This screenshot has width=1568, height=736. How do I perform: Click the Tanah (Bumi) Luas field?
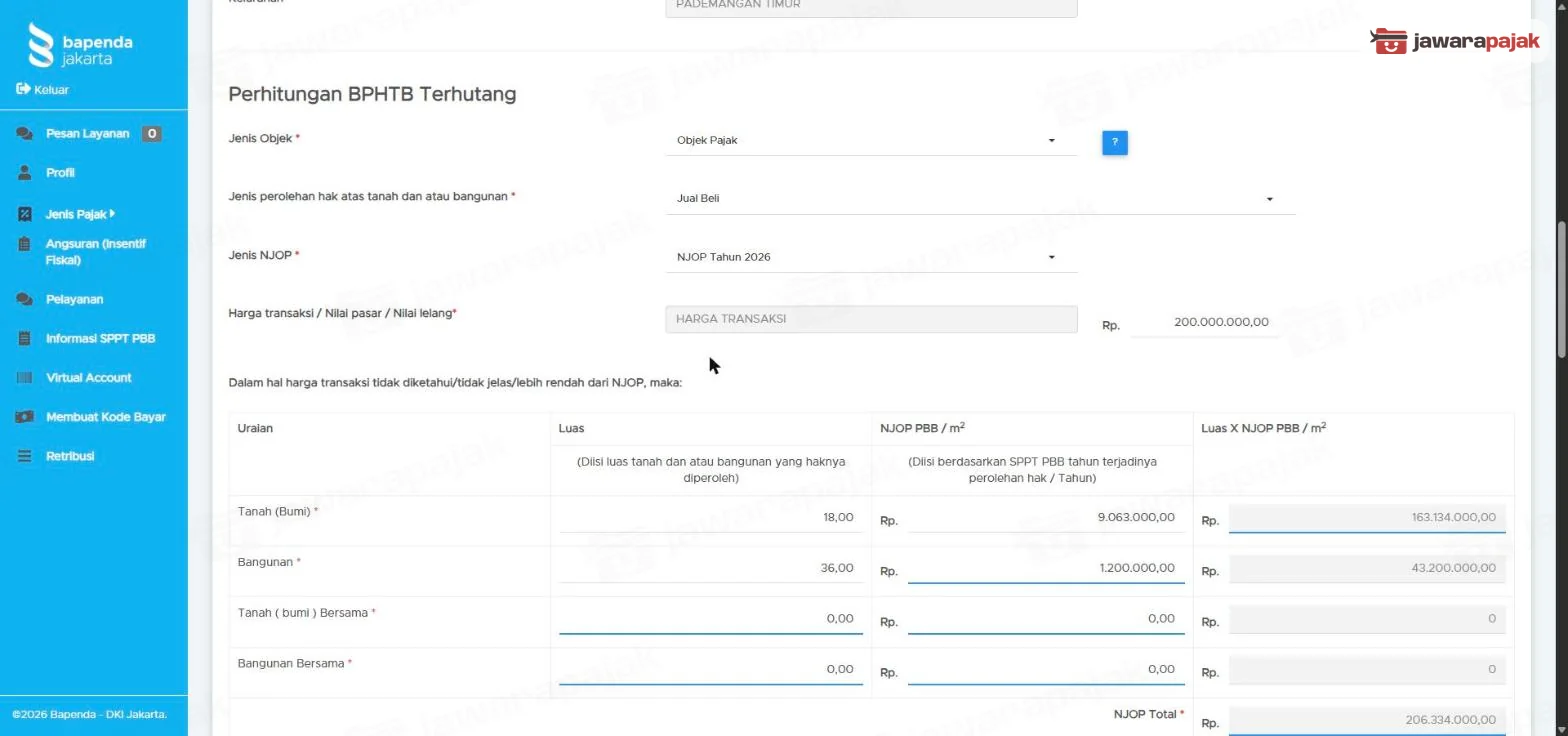(711, 518)
